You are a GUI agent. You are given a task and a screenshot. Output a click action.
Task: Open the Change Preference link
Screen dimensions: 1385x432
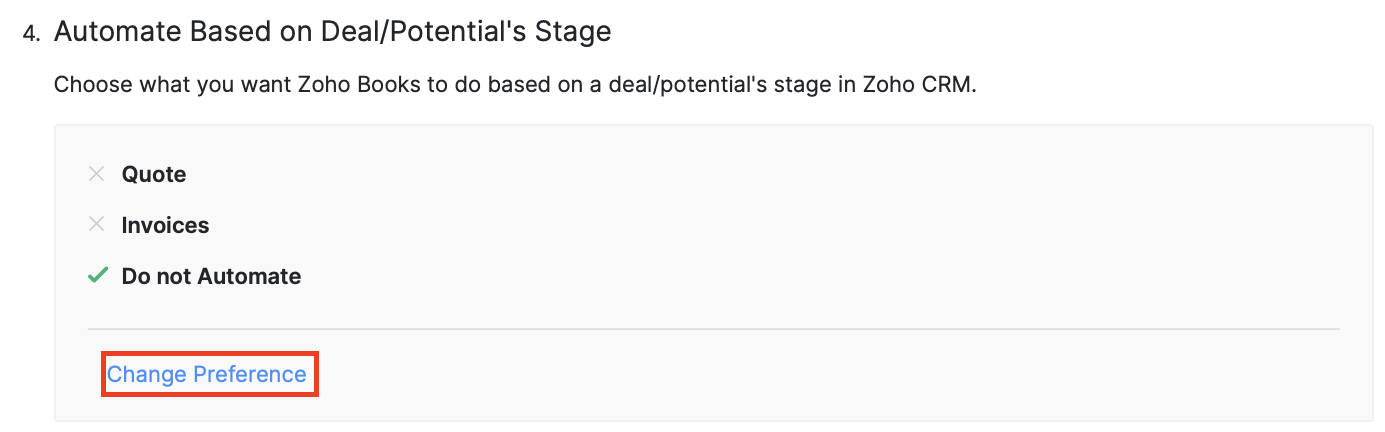tap(207, 374)
